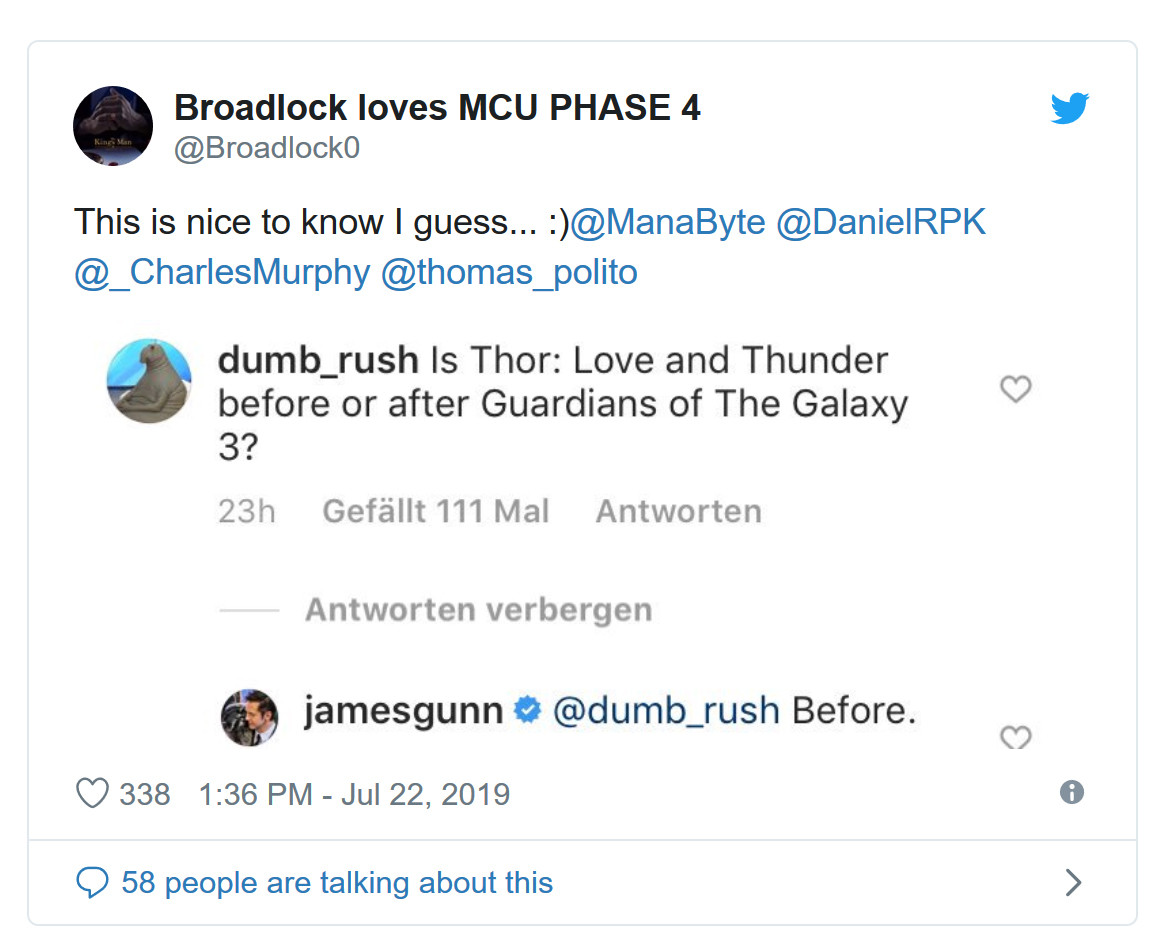Click the Twitter bird logo
The height and width of the screenshot is (941, 1159).
[x=1069, y=108]
